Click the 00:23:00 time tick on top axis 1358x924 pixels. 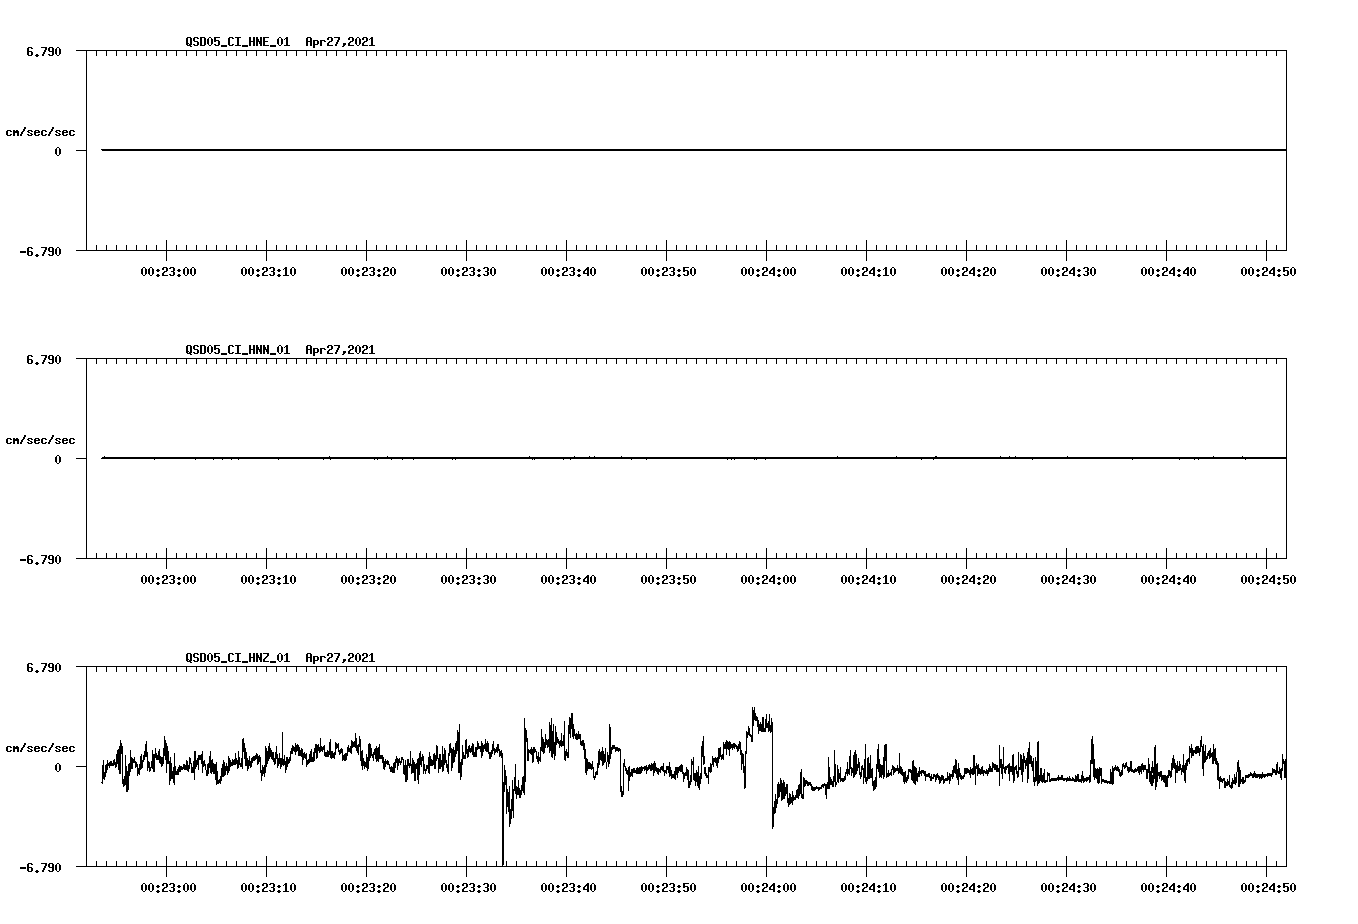[166, 269]
